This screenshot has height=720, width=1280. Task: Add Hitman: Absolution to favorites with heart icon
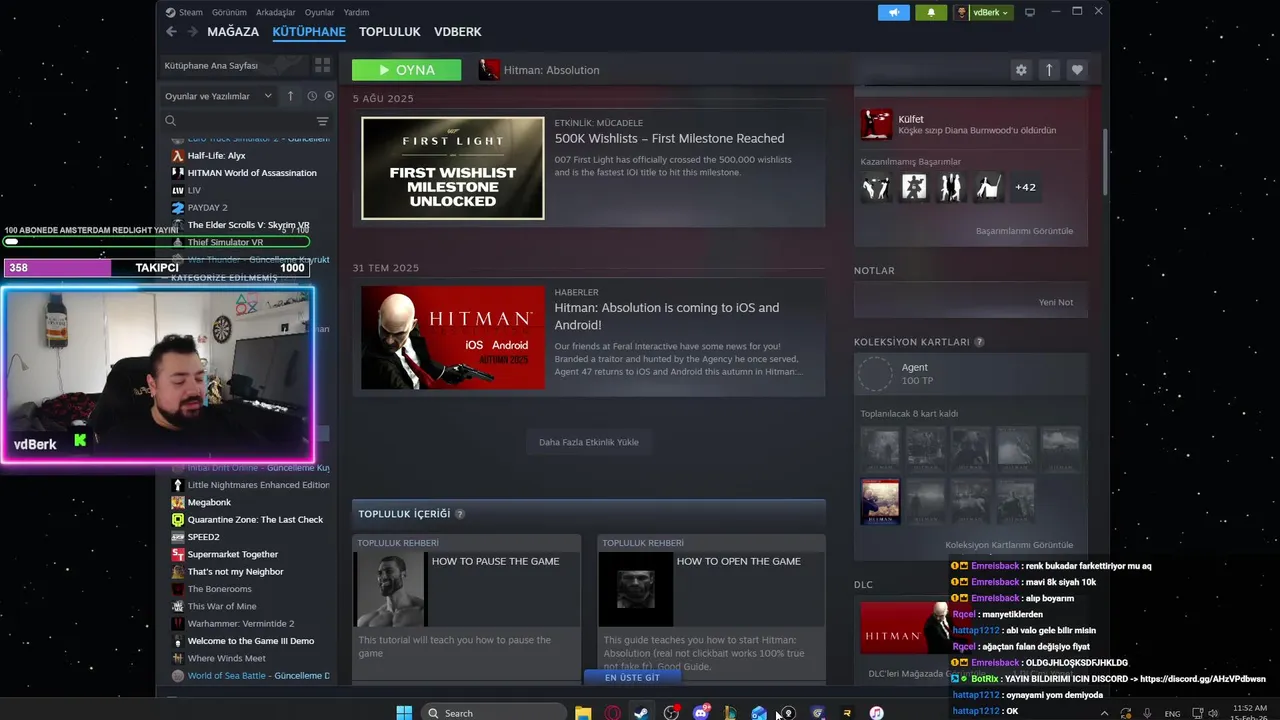pyautogui.click(x=1077, y=70)
